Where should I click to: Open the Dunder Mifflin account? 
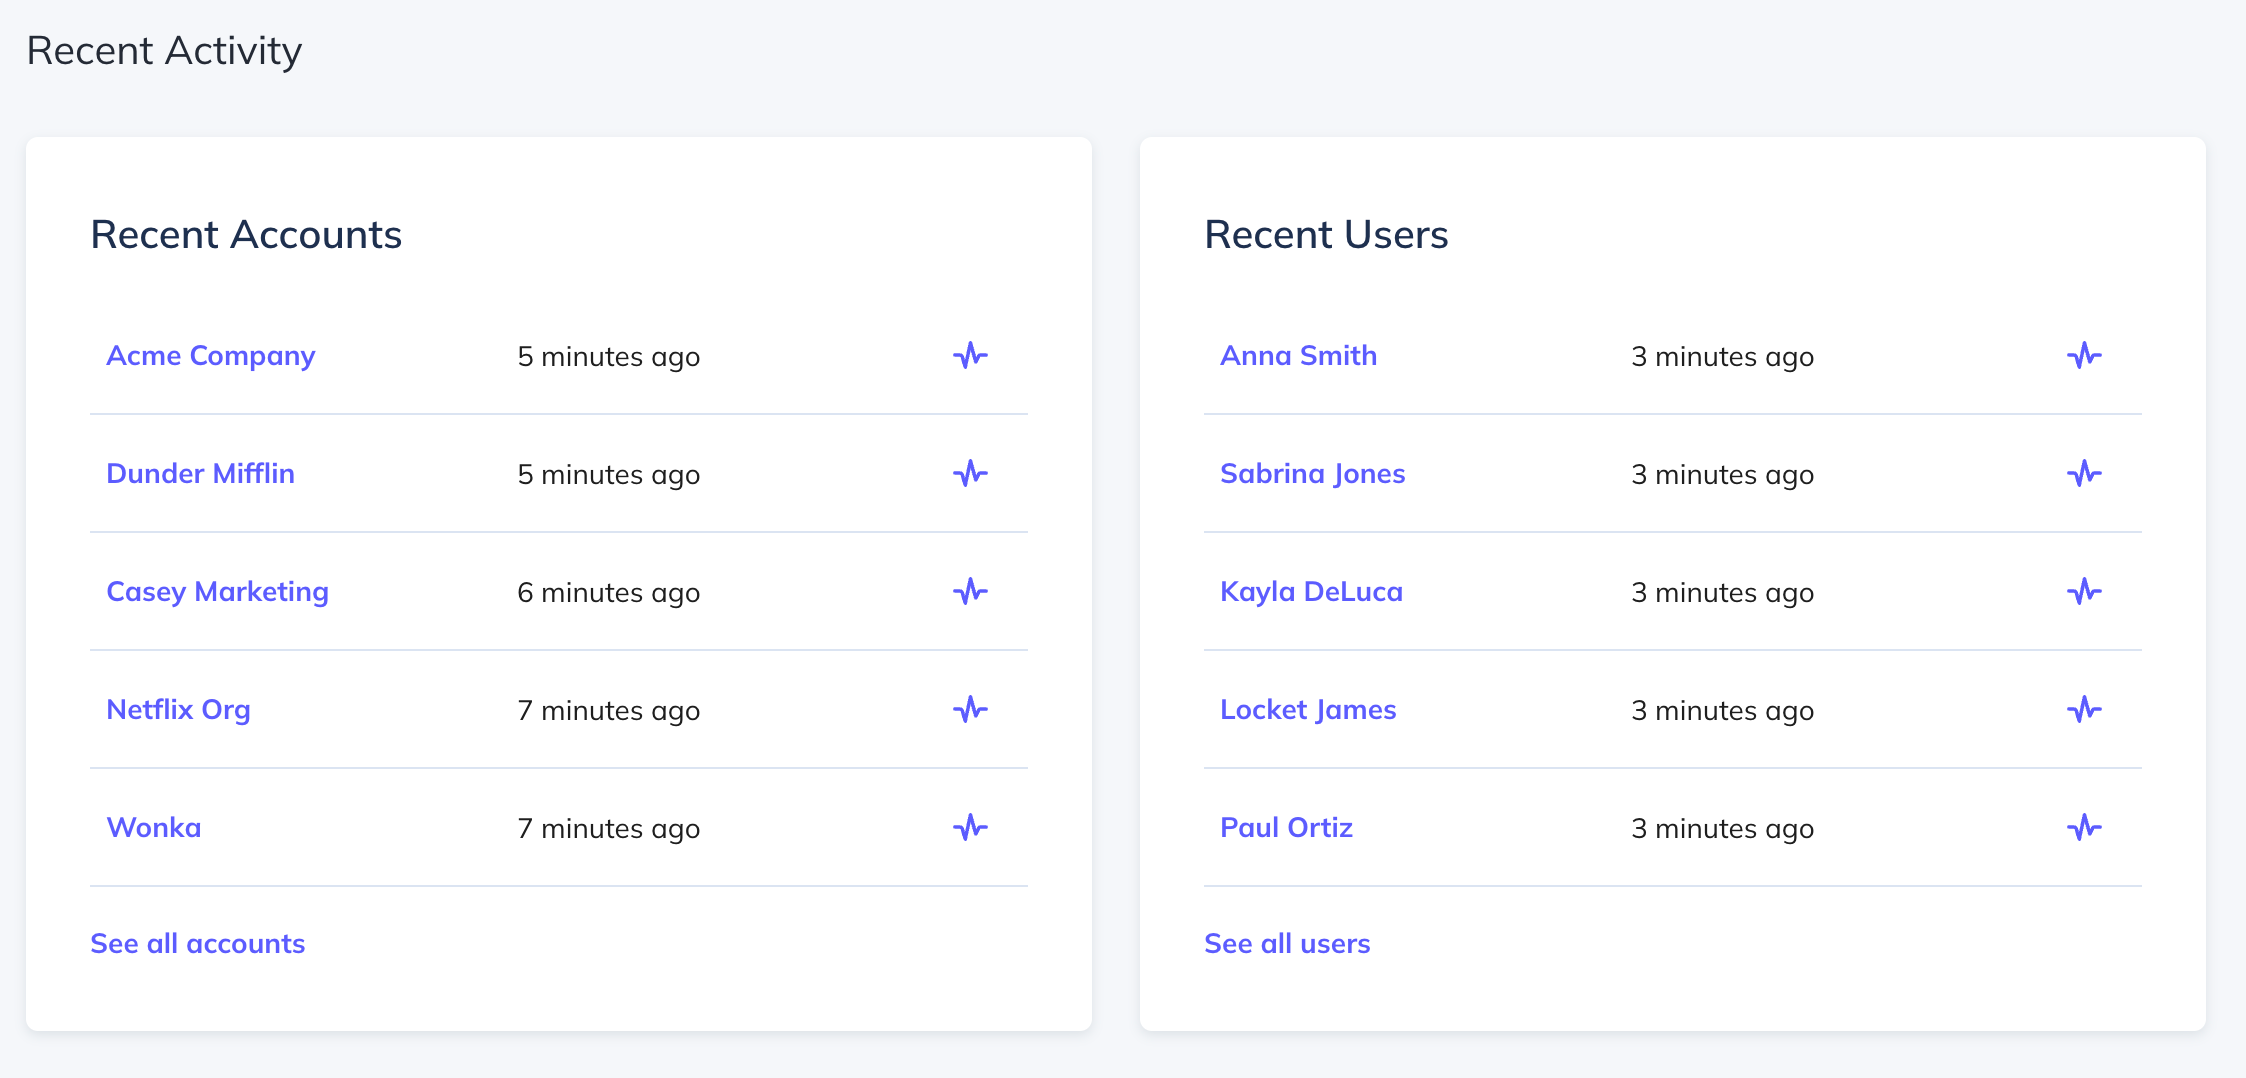(200, 474)
